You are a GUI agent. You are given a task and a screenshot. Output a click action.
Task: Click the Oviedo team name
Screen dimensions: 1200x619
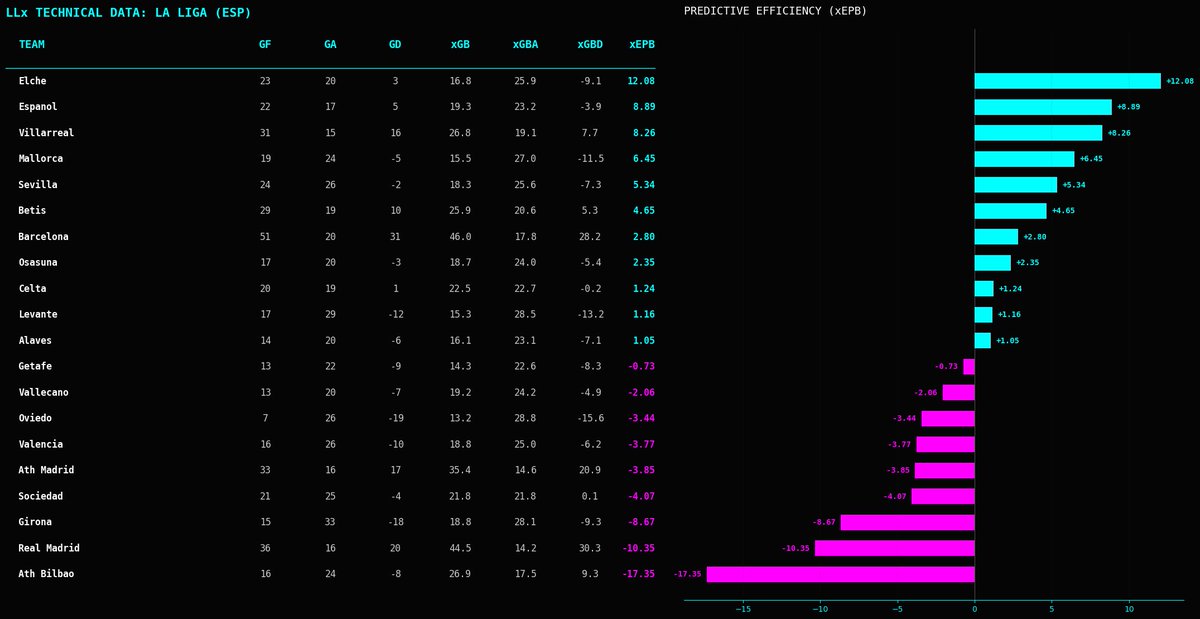tap(35, 419)
